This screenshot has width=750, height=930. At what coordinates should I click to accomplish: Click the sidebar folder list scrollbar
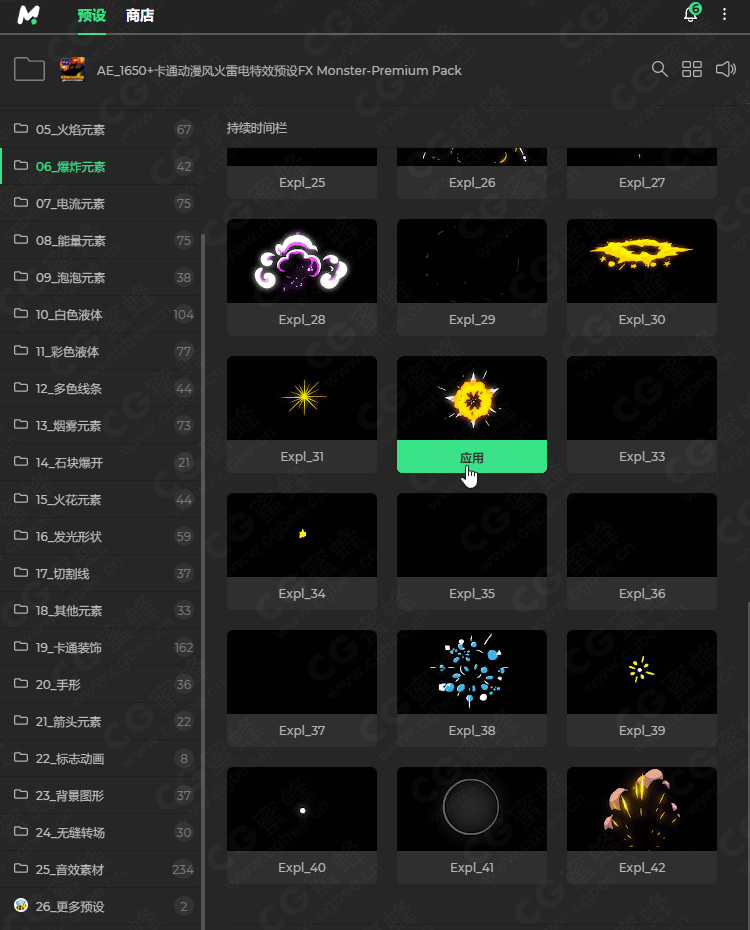coord(203,581)
